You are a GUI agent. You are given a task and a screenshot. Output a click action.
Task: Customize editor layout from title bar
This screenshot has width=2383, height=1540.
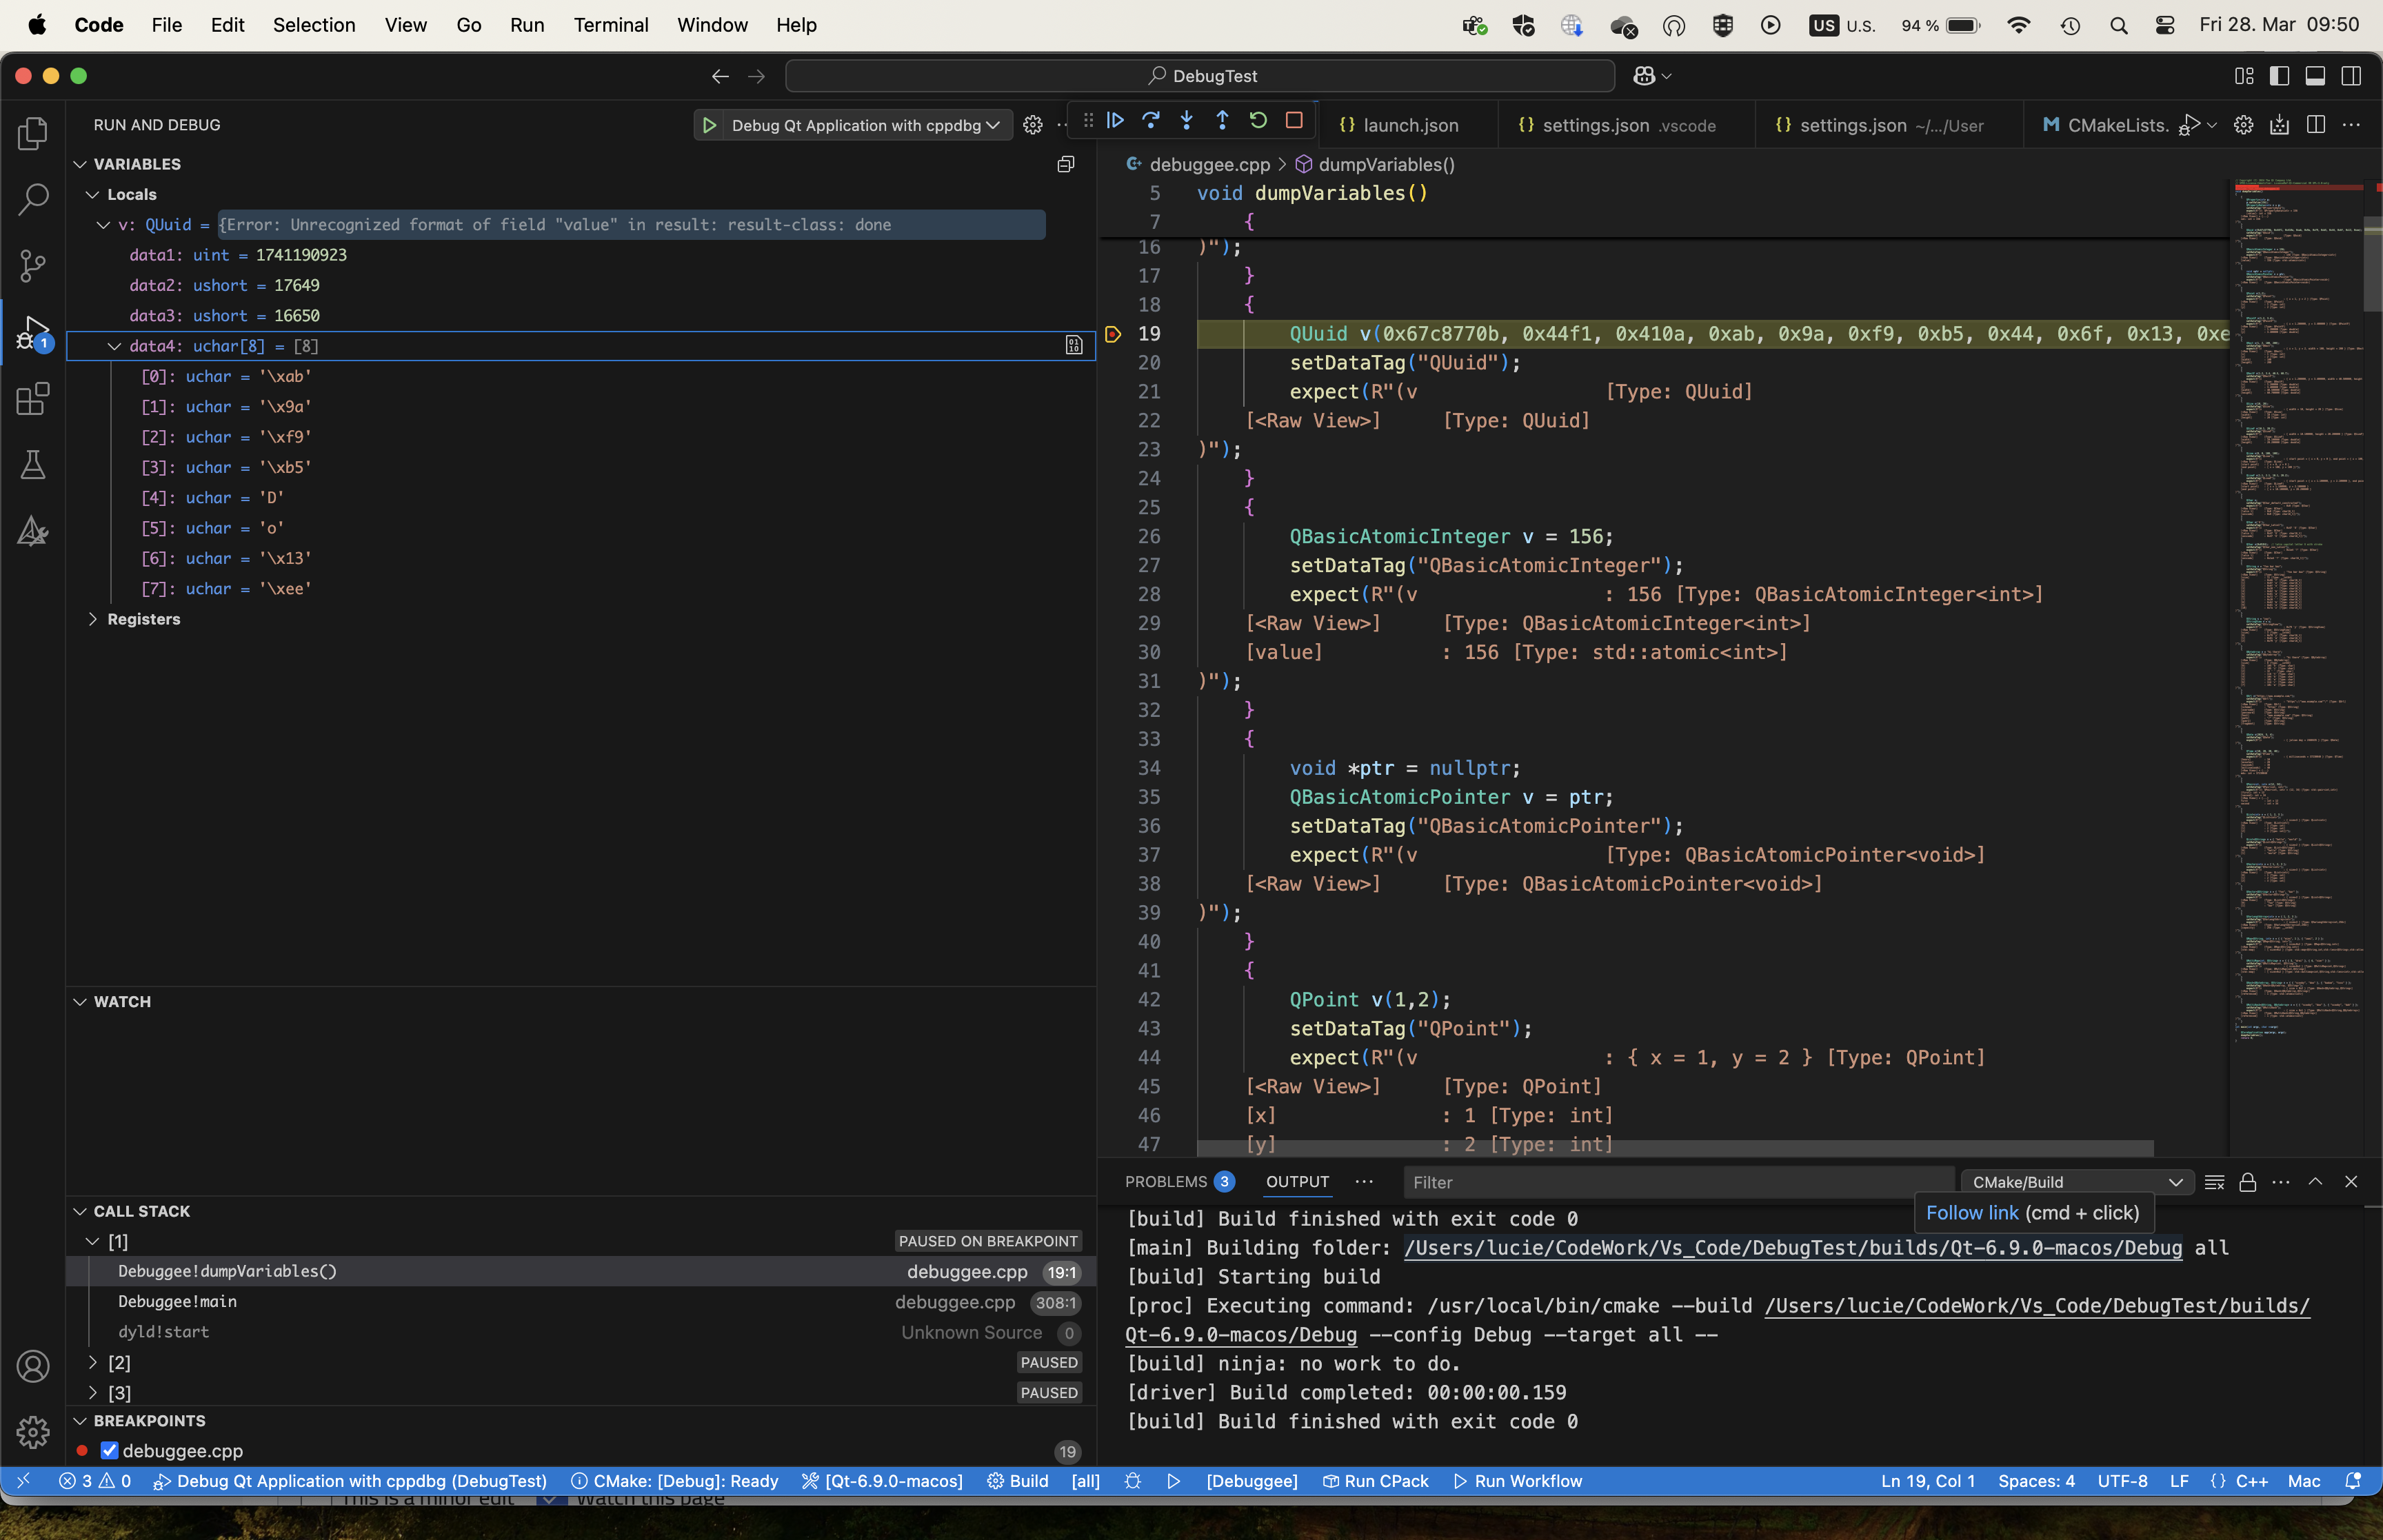click(x=2244, y=76)
